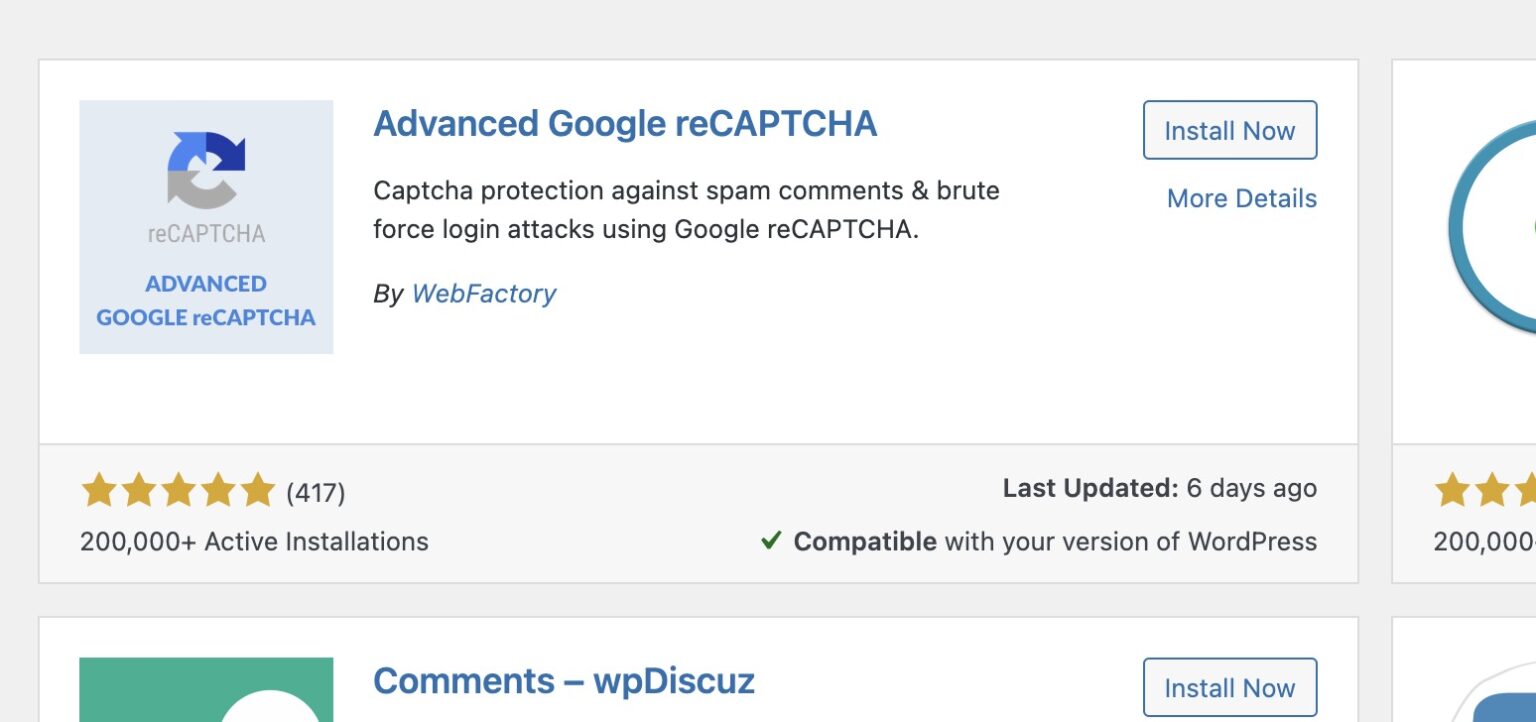Open the Advanced Google reCAPTCHA title link

point(624,124)
